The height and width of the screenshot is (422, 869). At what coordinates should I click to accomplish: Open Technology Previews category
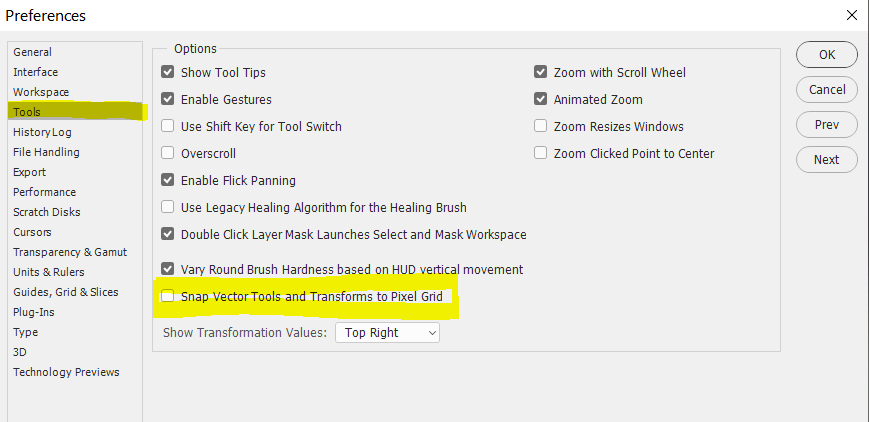[x=66, y=372]
